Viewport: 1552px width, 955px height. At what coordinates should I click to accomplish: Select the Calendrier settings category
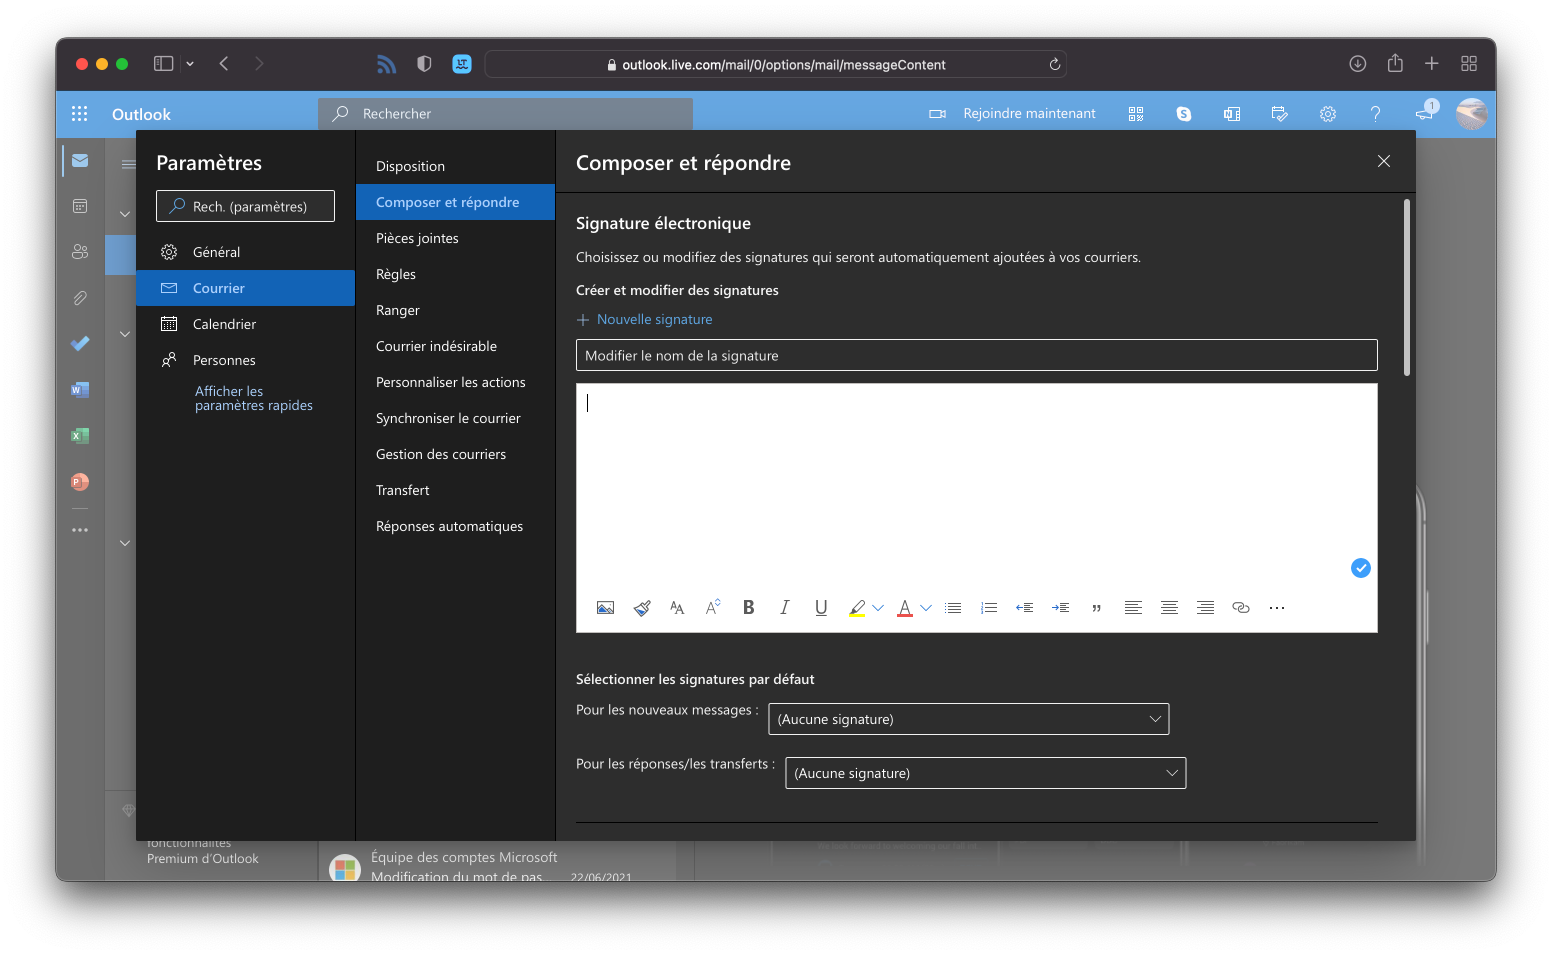click(x=245, y=324)
